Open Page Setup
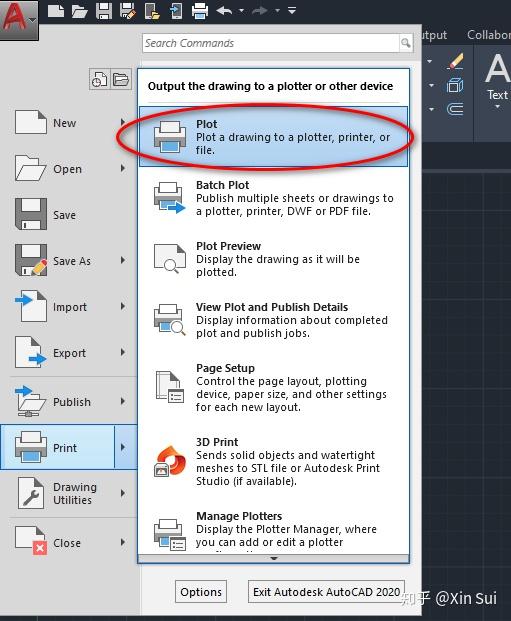The height and width of the screenshot is (621, 511). (x=273, y=387)
